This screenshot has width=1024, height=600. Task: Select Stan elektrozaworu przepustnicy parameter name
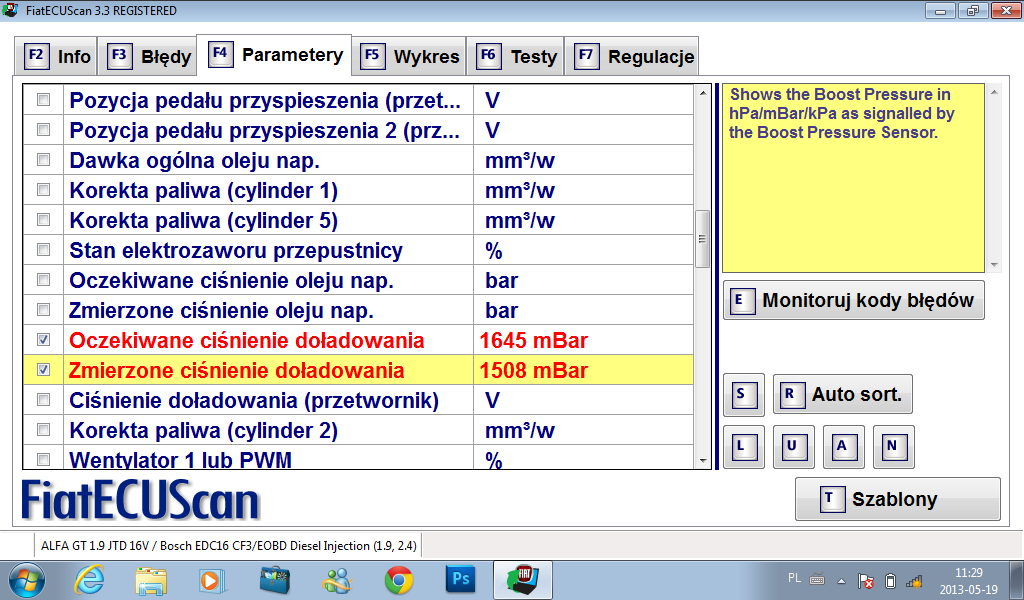(x=236, y=251)
